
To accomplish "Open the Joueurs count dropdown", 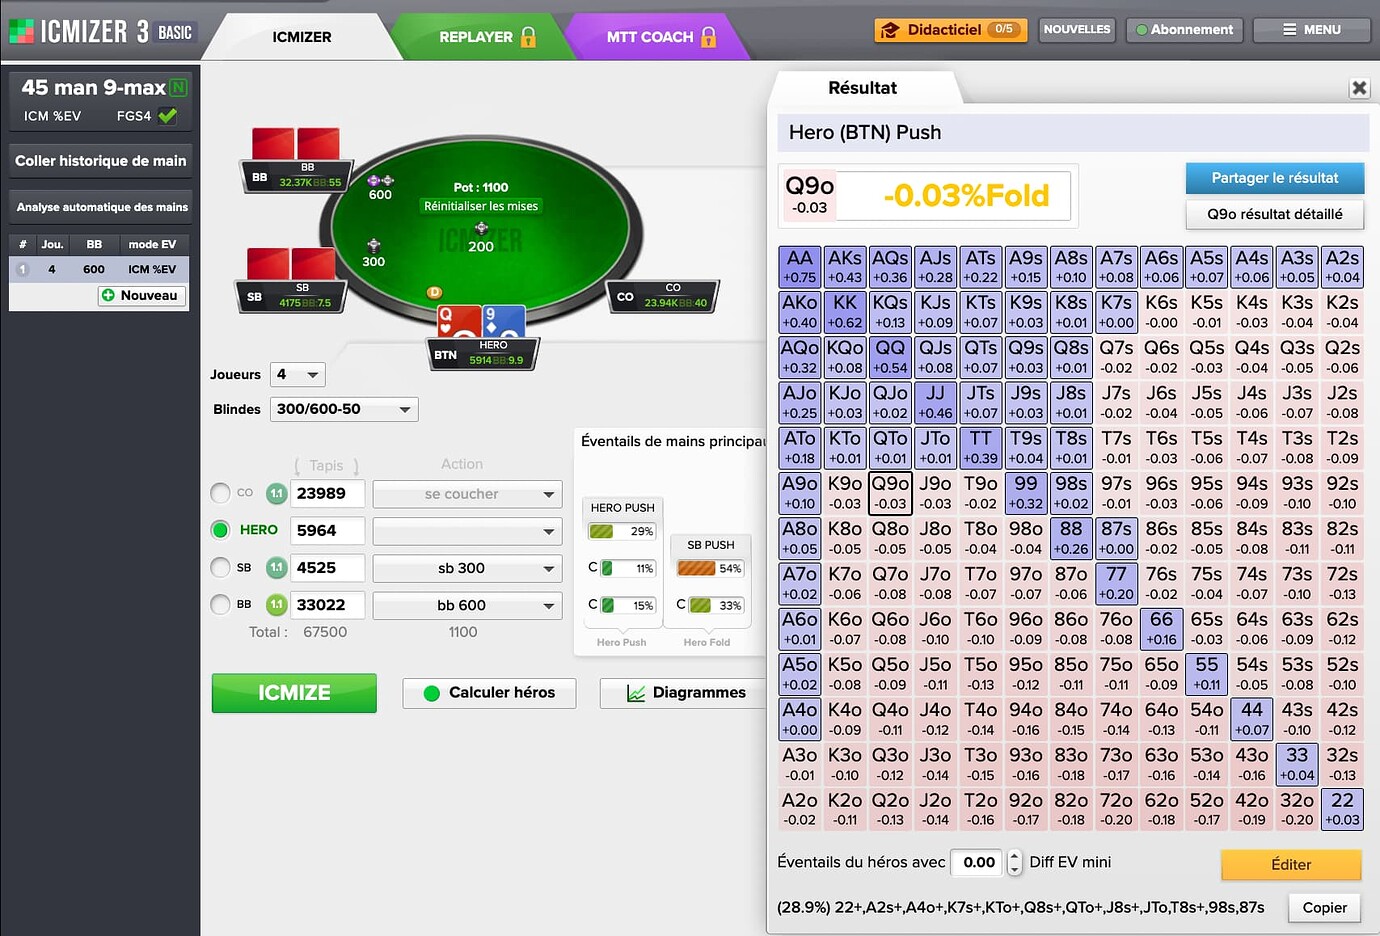I will coord(298,375).
